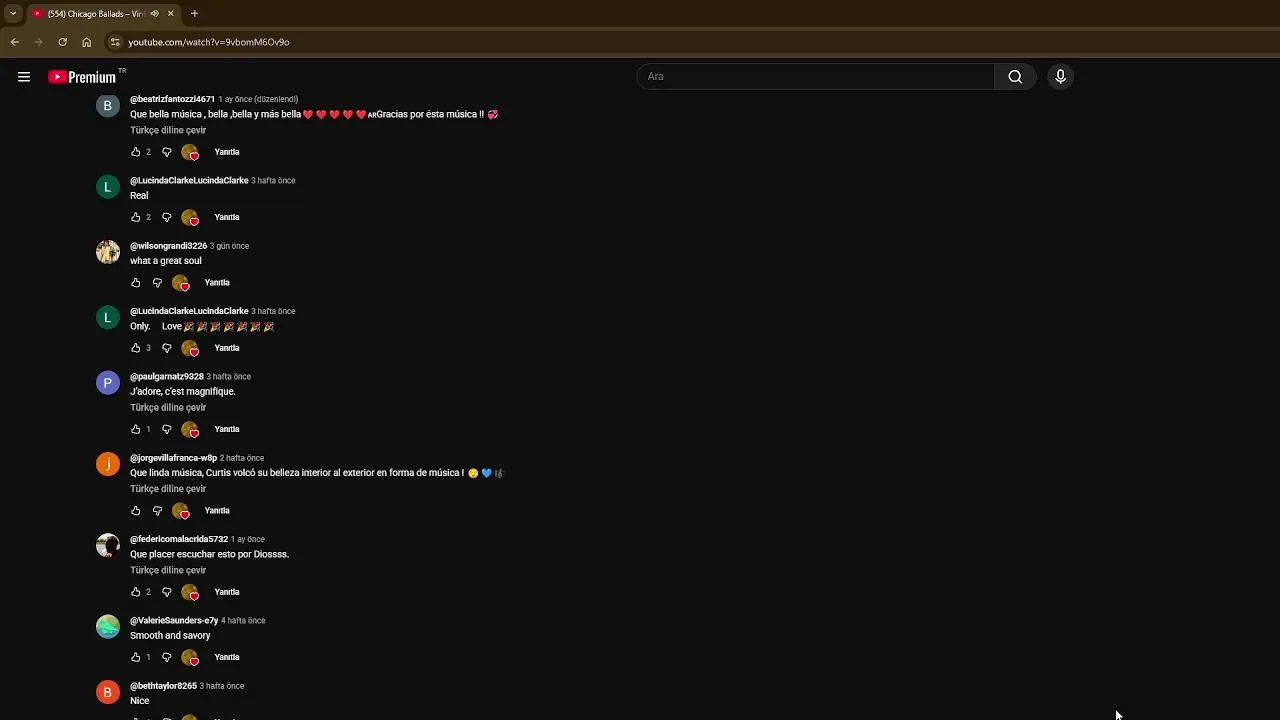Open @paulgarnatz9328 channel link
Screen dimensions: 1280x720
[x=167, y=377]
